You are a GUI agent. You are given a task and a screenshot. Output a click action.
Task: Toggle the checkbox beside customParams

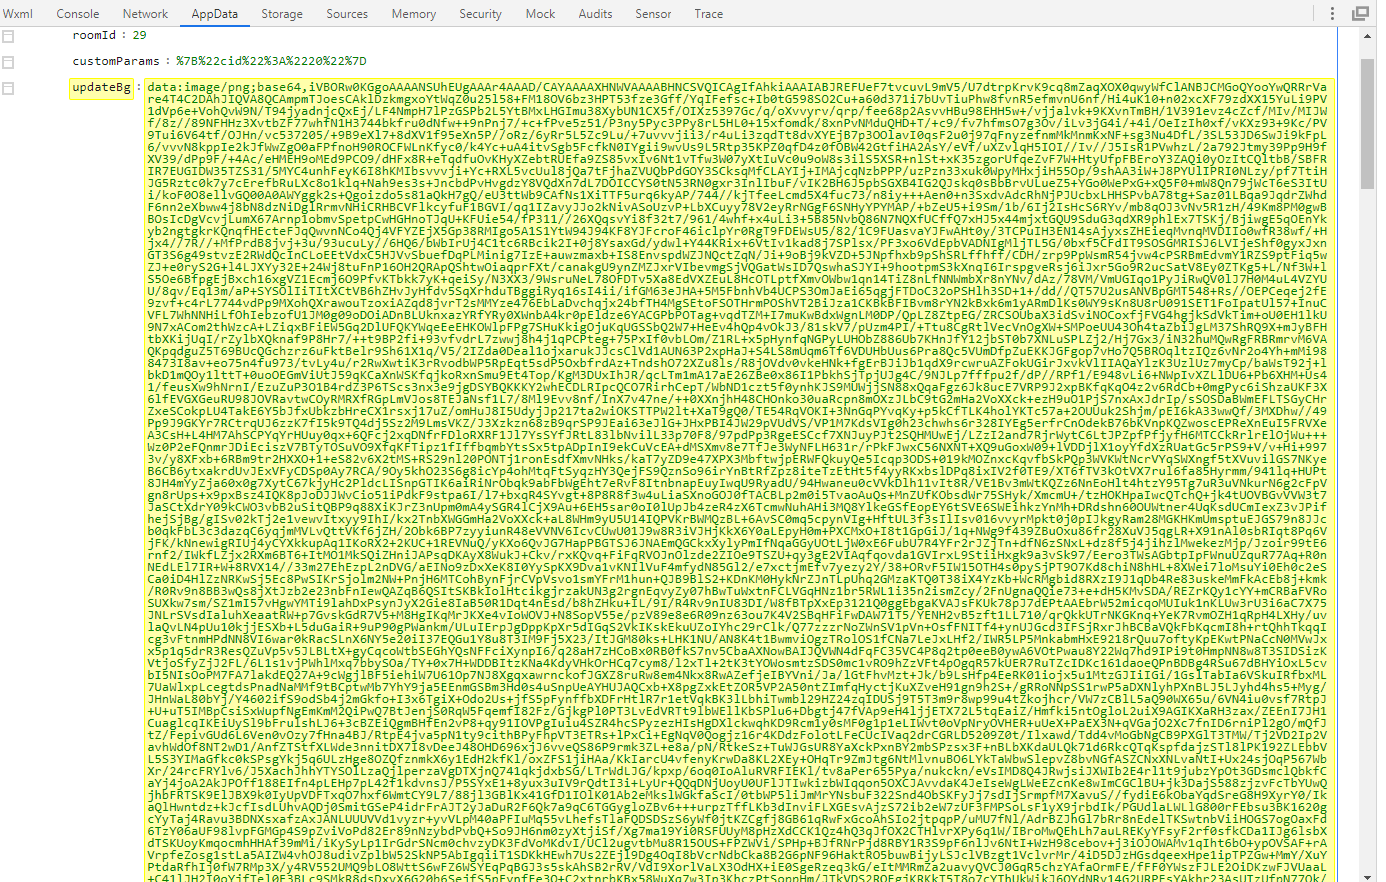pyautogui.click(x=8, y=62)
